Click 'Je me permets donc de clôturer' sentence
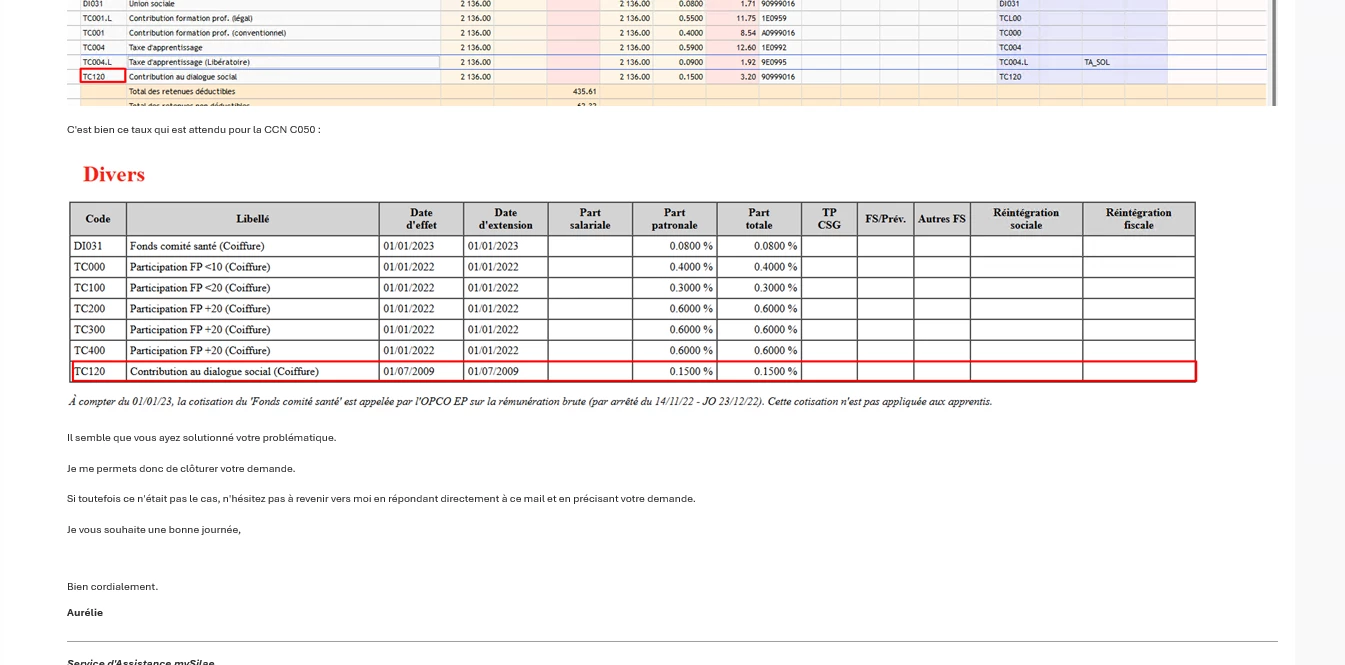Viewport: 1345px width, 665px height. point(181,469)
